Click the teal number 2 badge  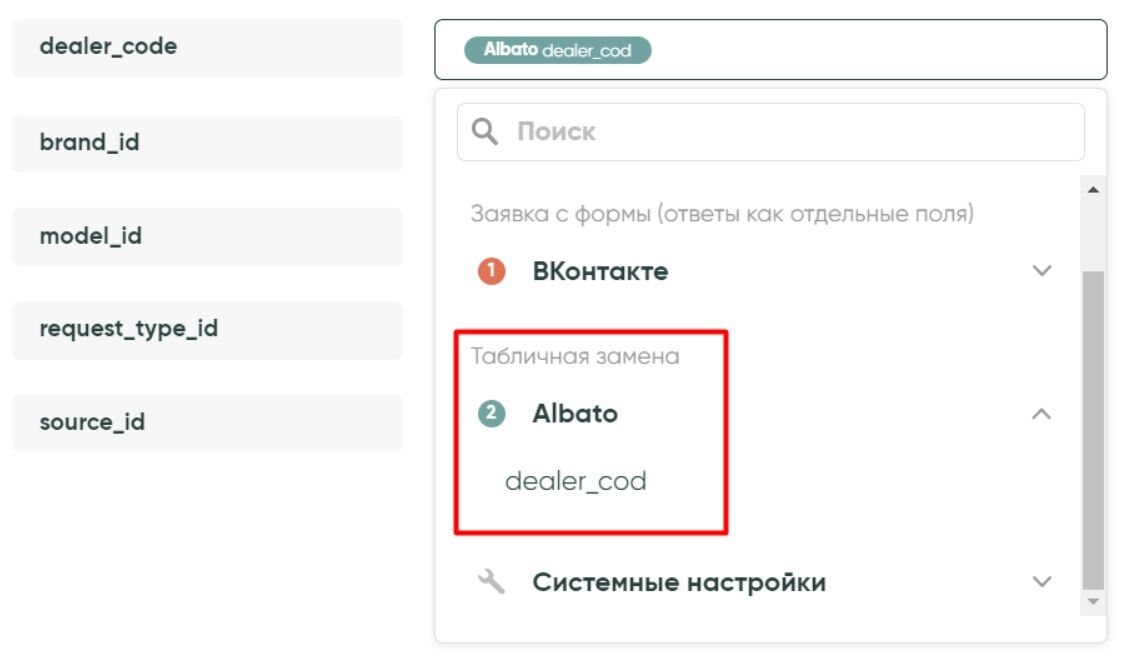tap(491, 413)
